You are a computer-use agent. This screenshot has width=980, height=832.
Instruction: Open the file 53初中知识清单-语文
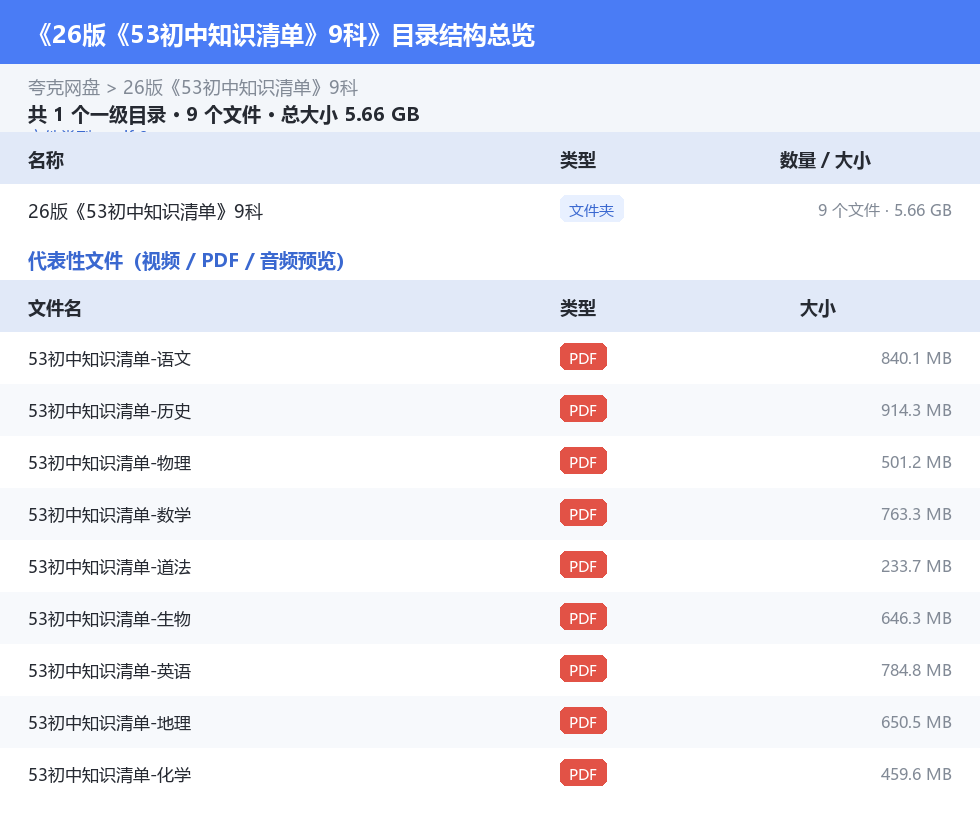[109, 359]
